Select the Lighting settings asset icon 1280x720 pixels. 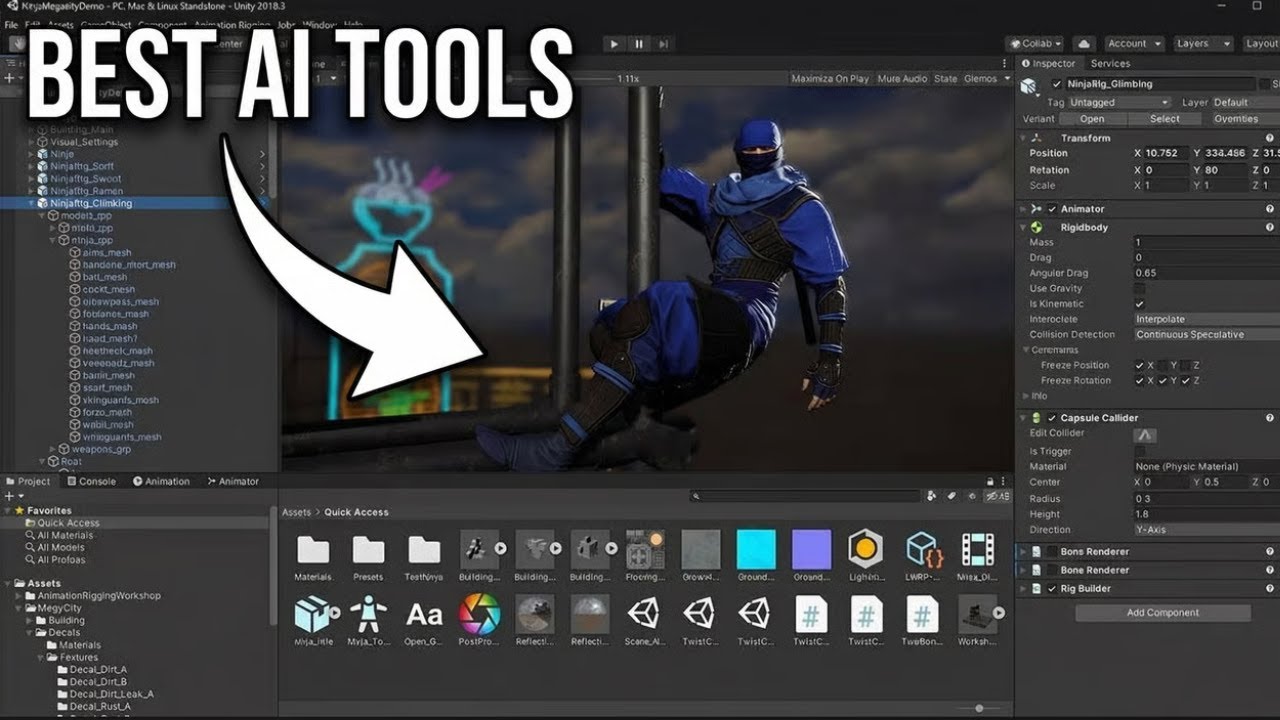865,550
